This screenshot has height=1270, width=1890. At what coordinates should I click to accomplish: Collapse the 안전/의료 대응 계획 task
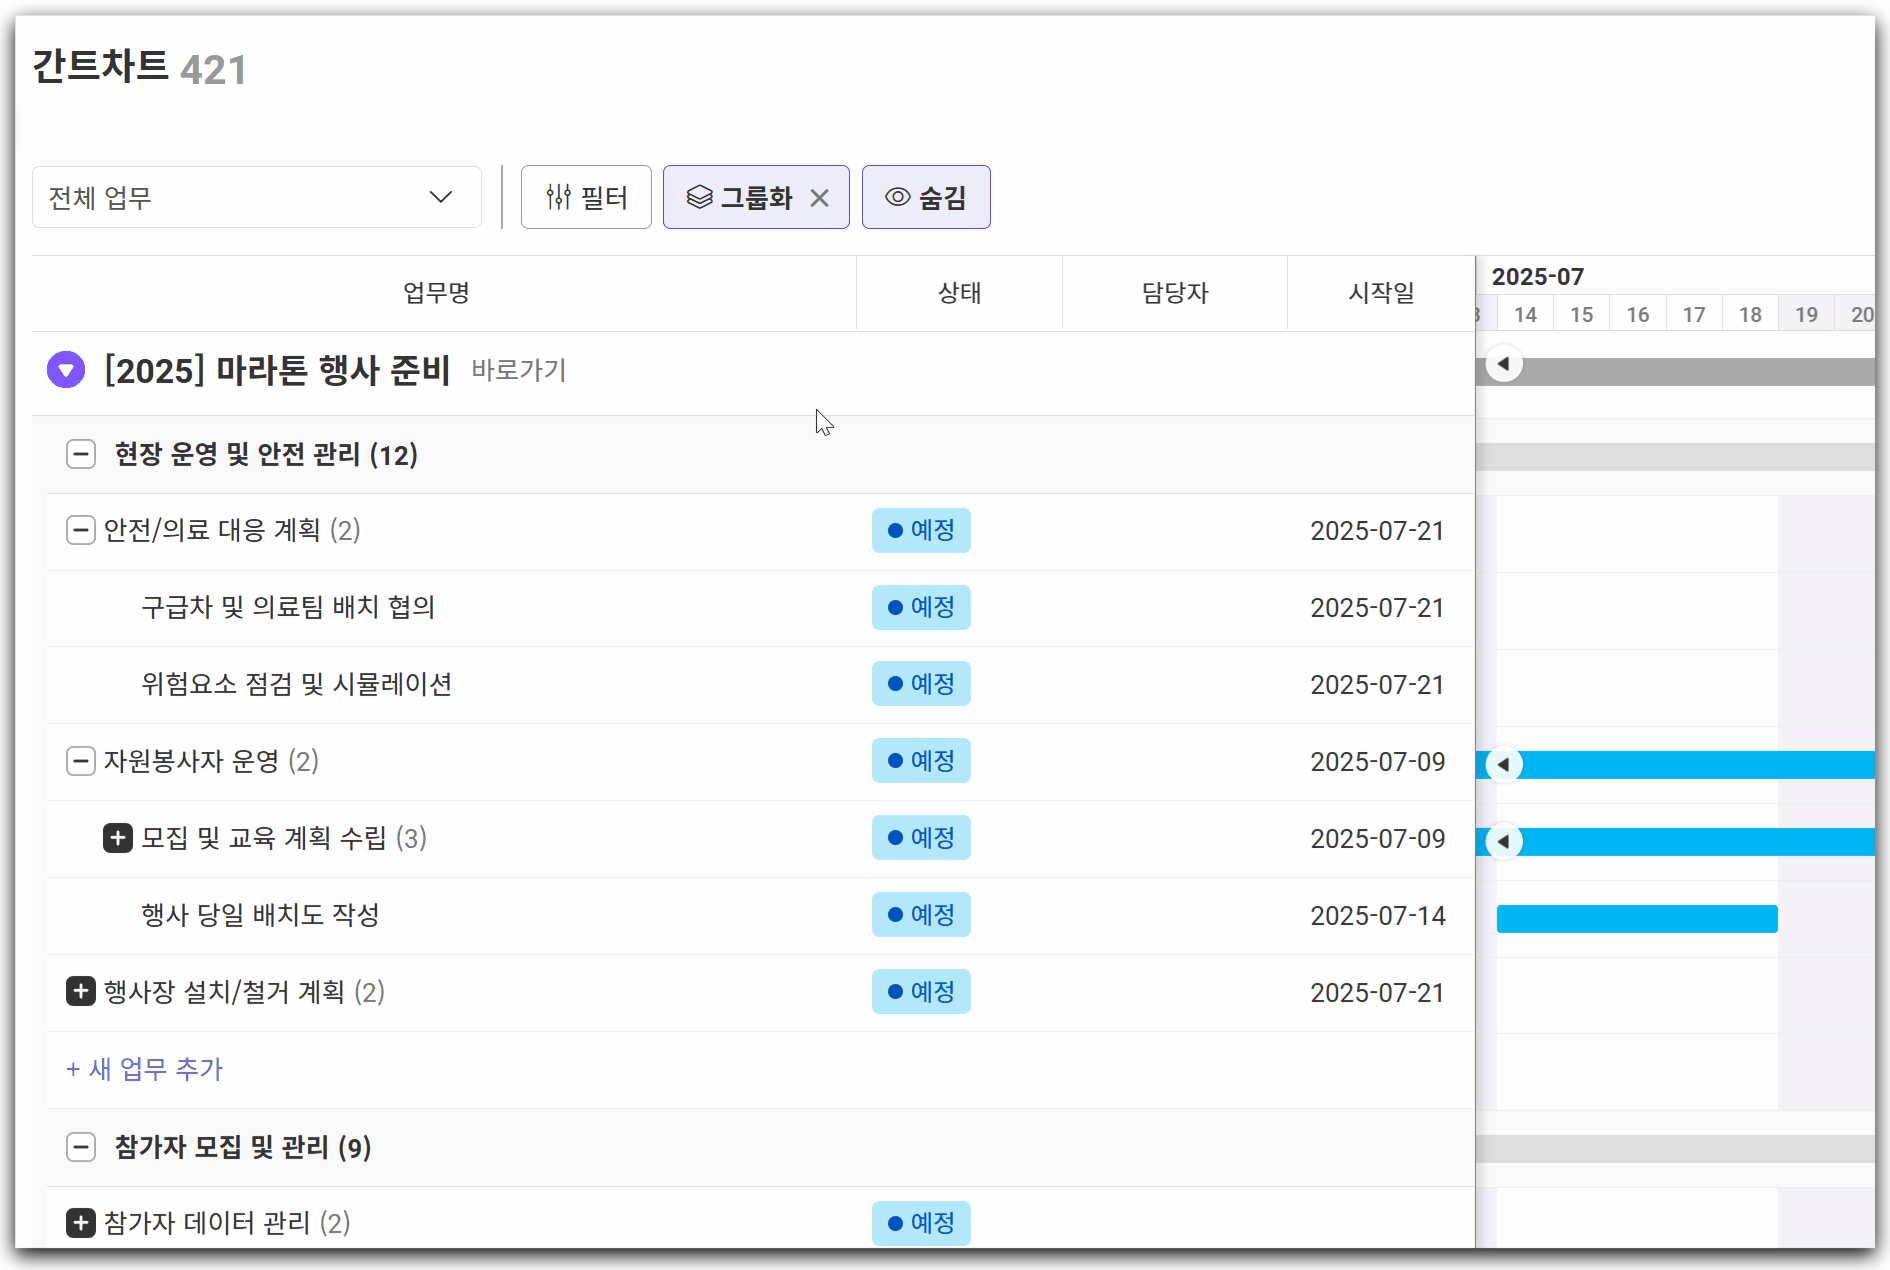tap(81, 530)
